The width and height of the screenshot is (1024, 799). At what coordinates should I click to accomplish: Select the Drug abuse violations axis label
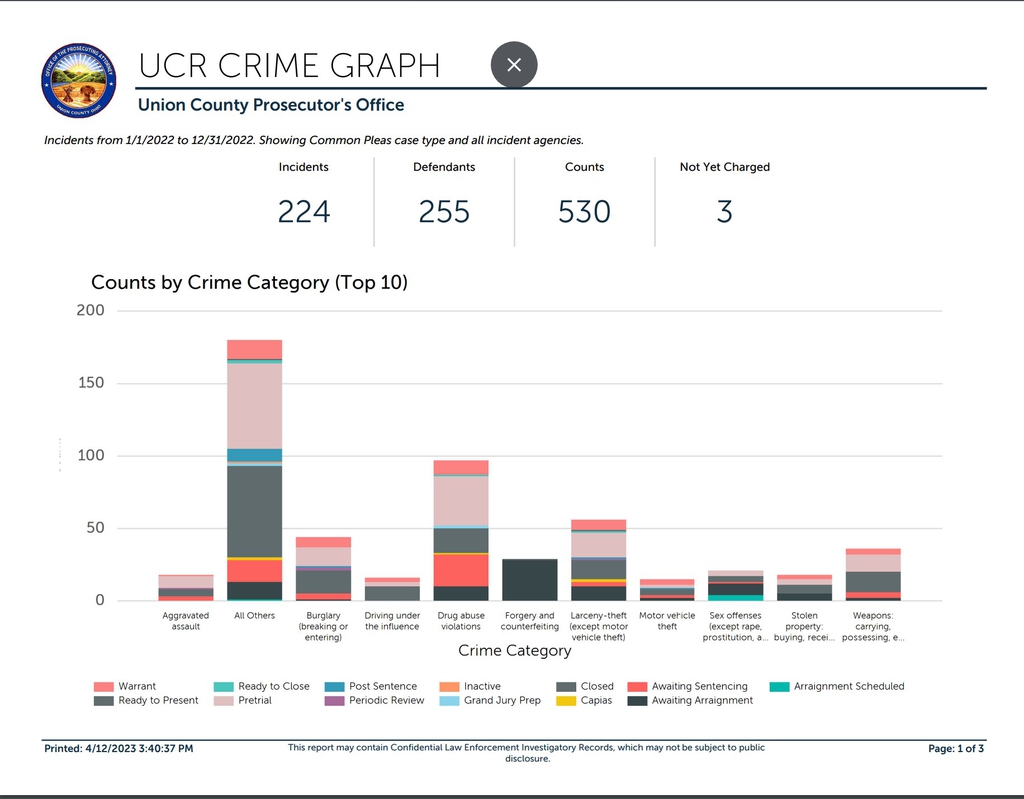pyautogui.click(x=460, y=621)
